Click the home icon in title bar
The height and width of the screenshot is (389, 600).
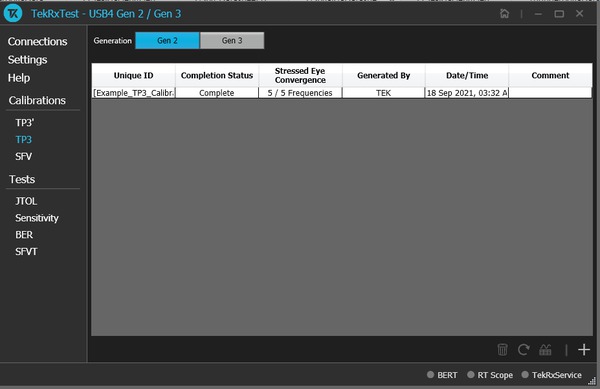point(504,14)
